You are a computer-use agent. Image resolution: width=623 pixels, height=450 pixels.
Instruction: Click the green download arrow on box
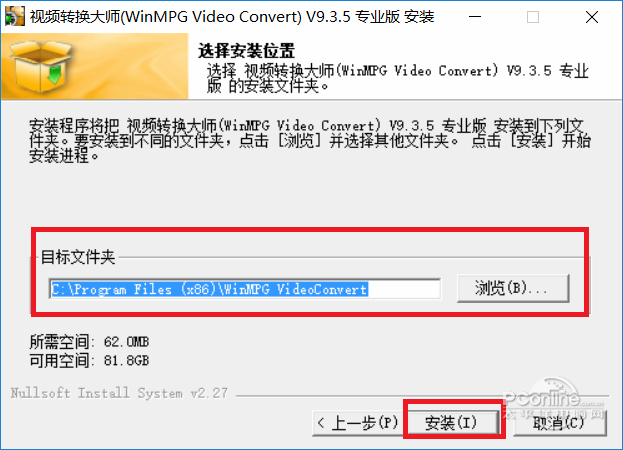click(55, 74)
